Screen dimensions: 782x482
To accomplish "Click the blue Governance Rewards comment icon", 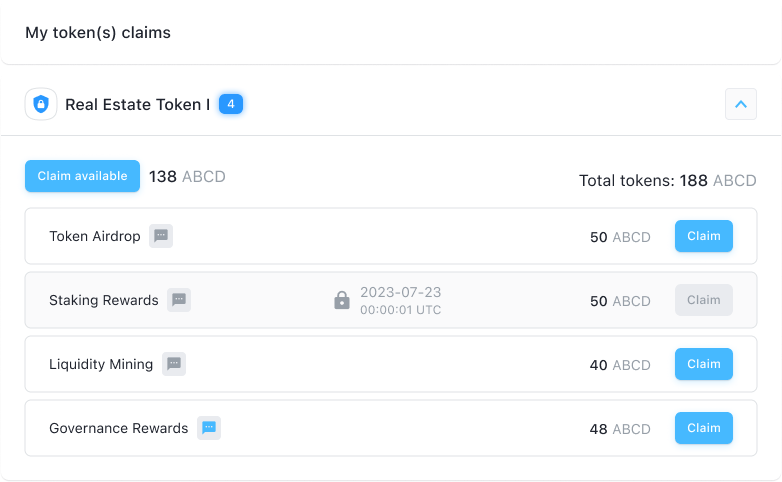I will (209, 428).
